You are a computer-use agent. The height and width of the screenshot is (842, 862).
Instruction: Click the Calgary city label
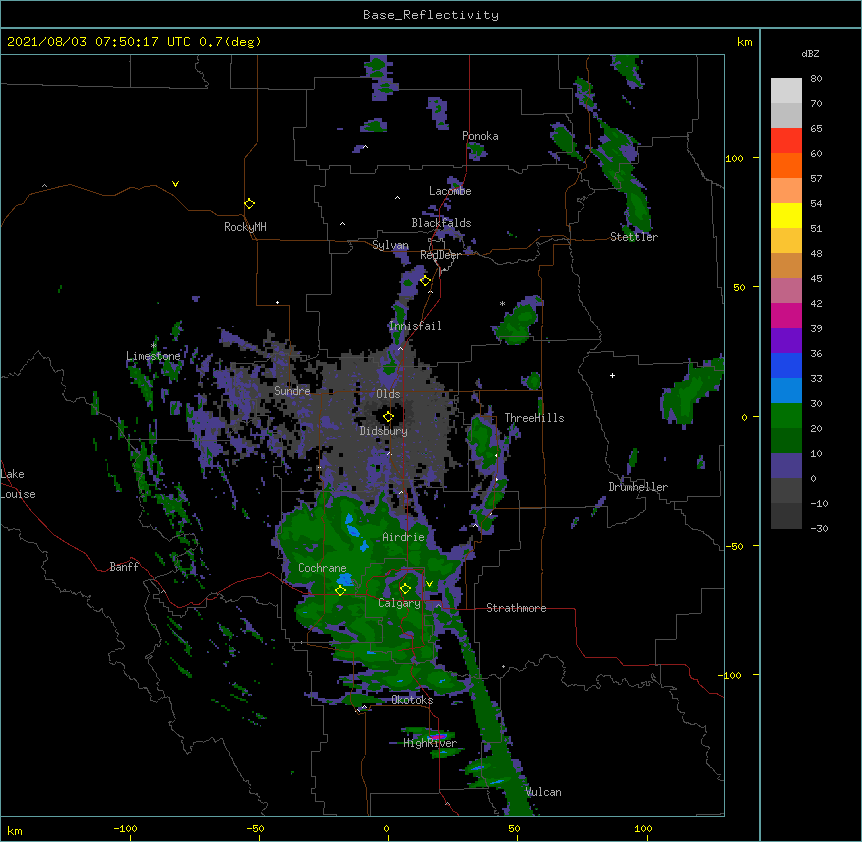tap(400, 603)
